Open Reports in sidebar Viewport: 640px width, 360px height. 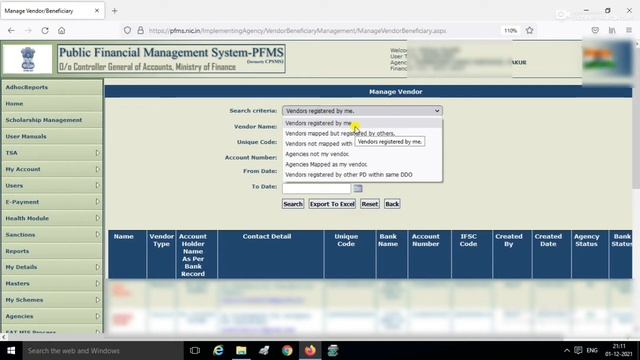[x=52, y=251]
